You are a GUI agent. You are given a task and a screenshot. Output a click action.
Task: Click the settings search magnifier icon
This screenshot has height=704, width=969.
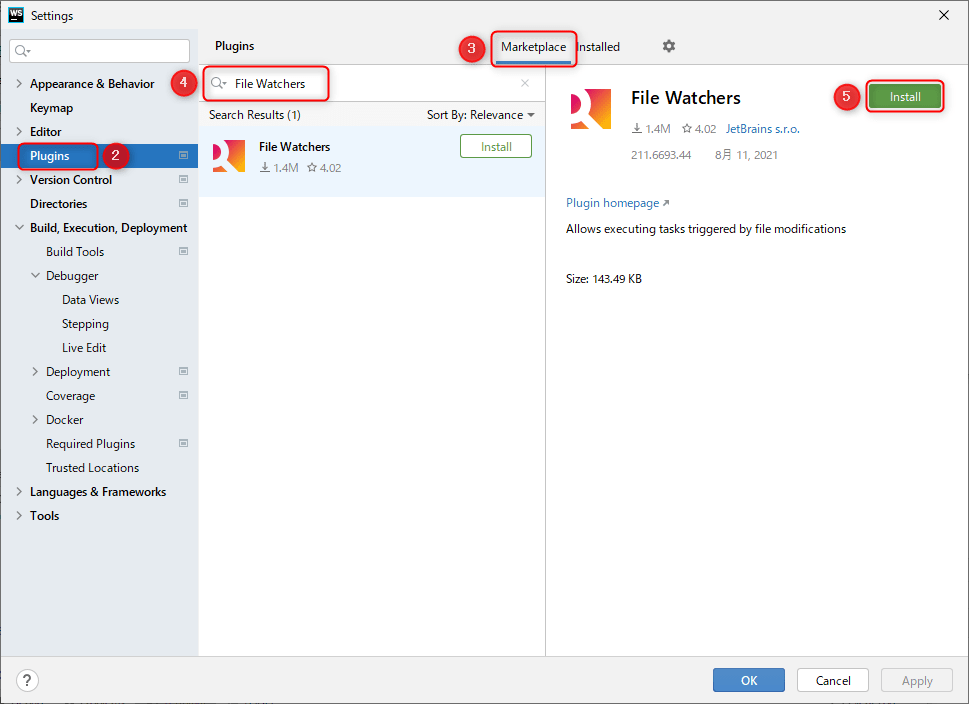coord(22,51)
